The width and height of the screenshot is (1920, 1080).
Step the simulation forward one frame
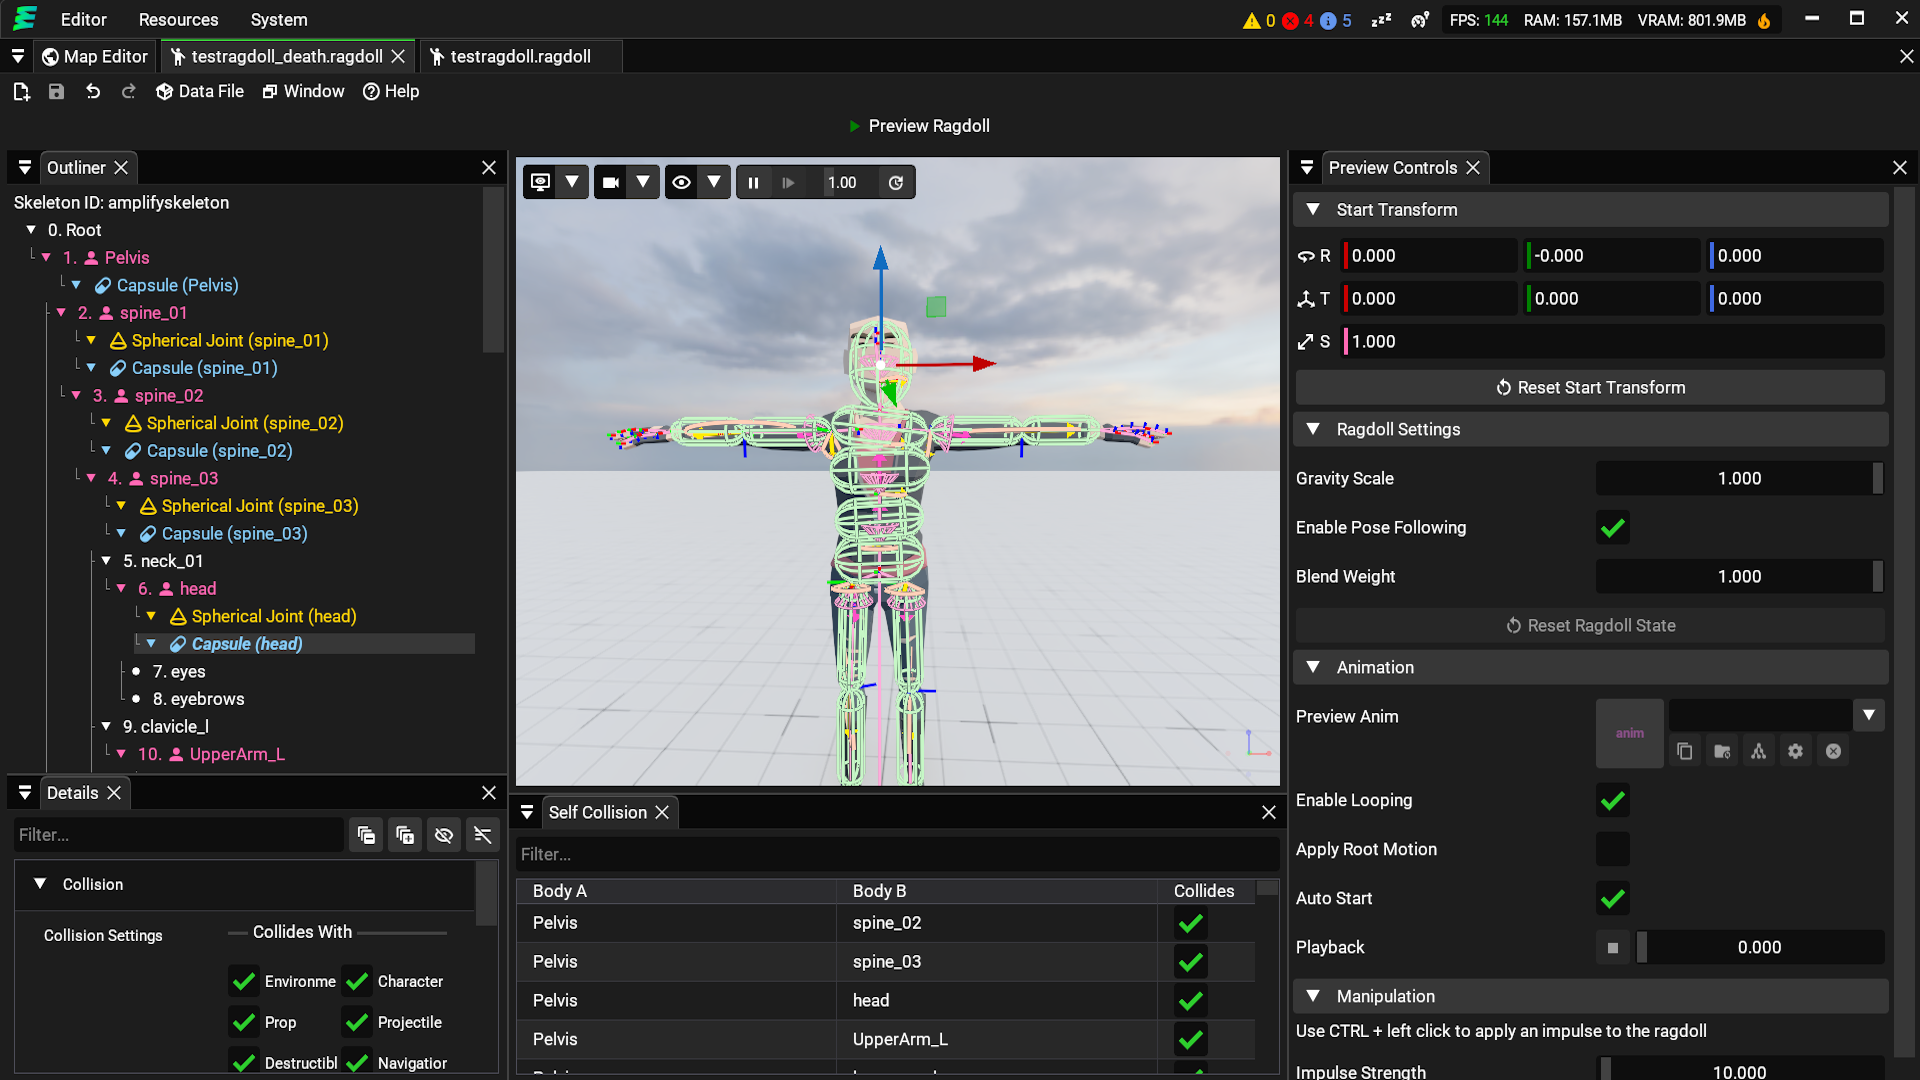click(x=789, y=182)
